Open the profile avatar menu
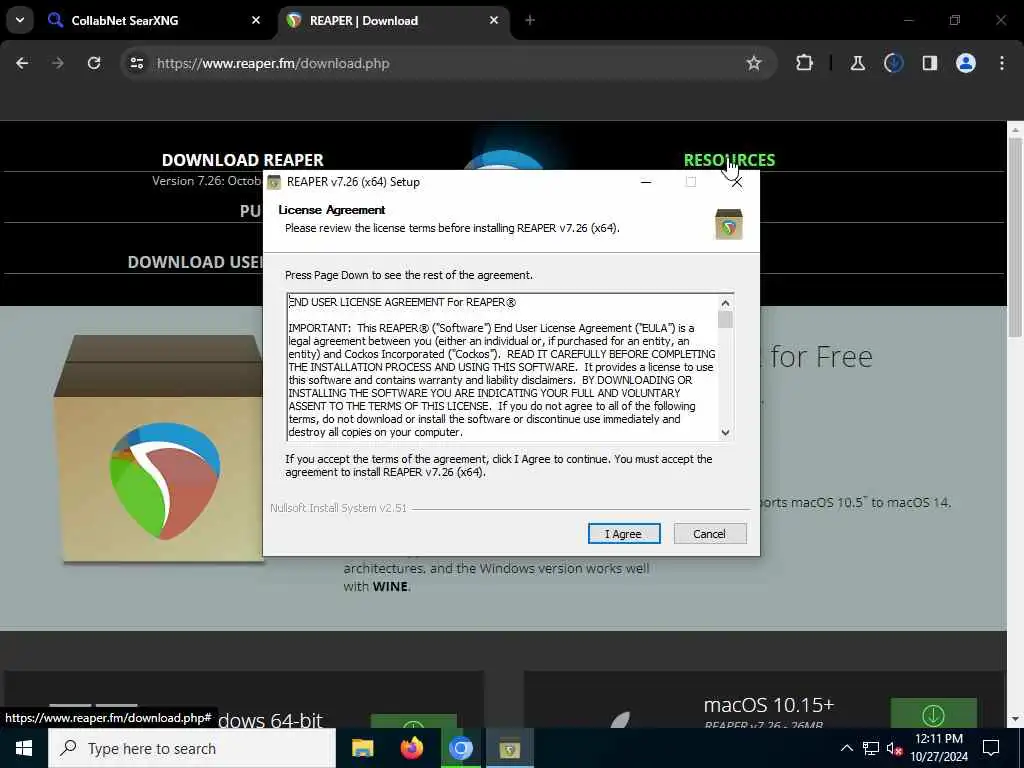The image size is (1024, 768). (x=965, y=63)
